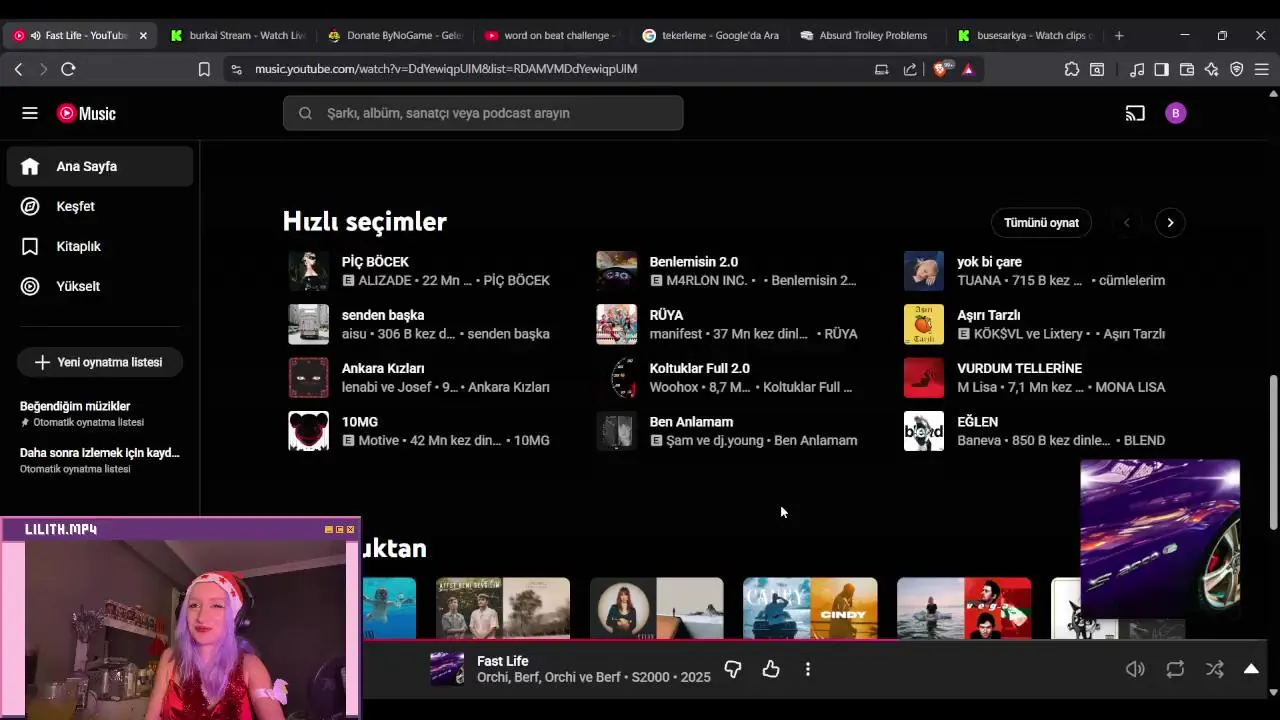Open the purple account avatar
Viewport: 1280px width, 720px height.
(1176, 113)
